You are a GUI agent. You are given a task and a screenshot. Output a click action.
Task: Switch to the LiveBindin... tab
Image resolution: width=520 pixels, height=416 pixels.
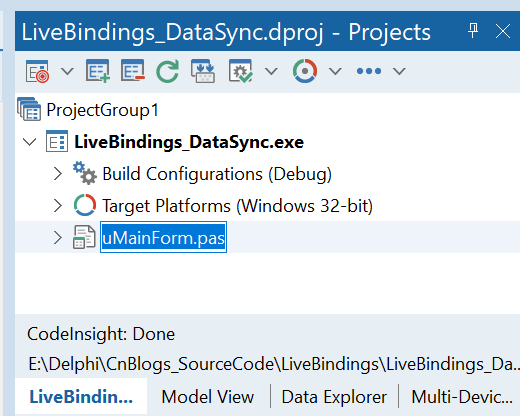point(81,397)
